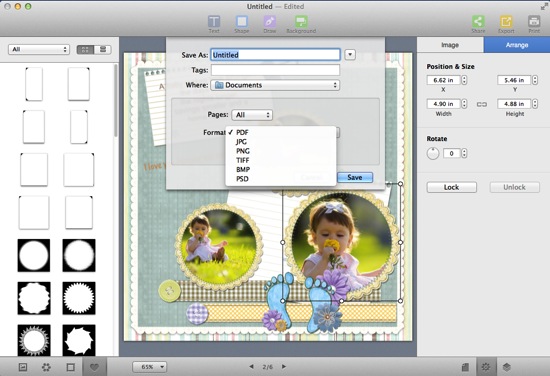
Task: Select the starburst mask thumbnail
Action: coord(79,298)
